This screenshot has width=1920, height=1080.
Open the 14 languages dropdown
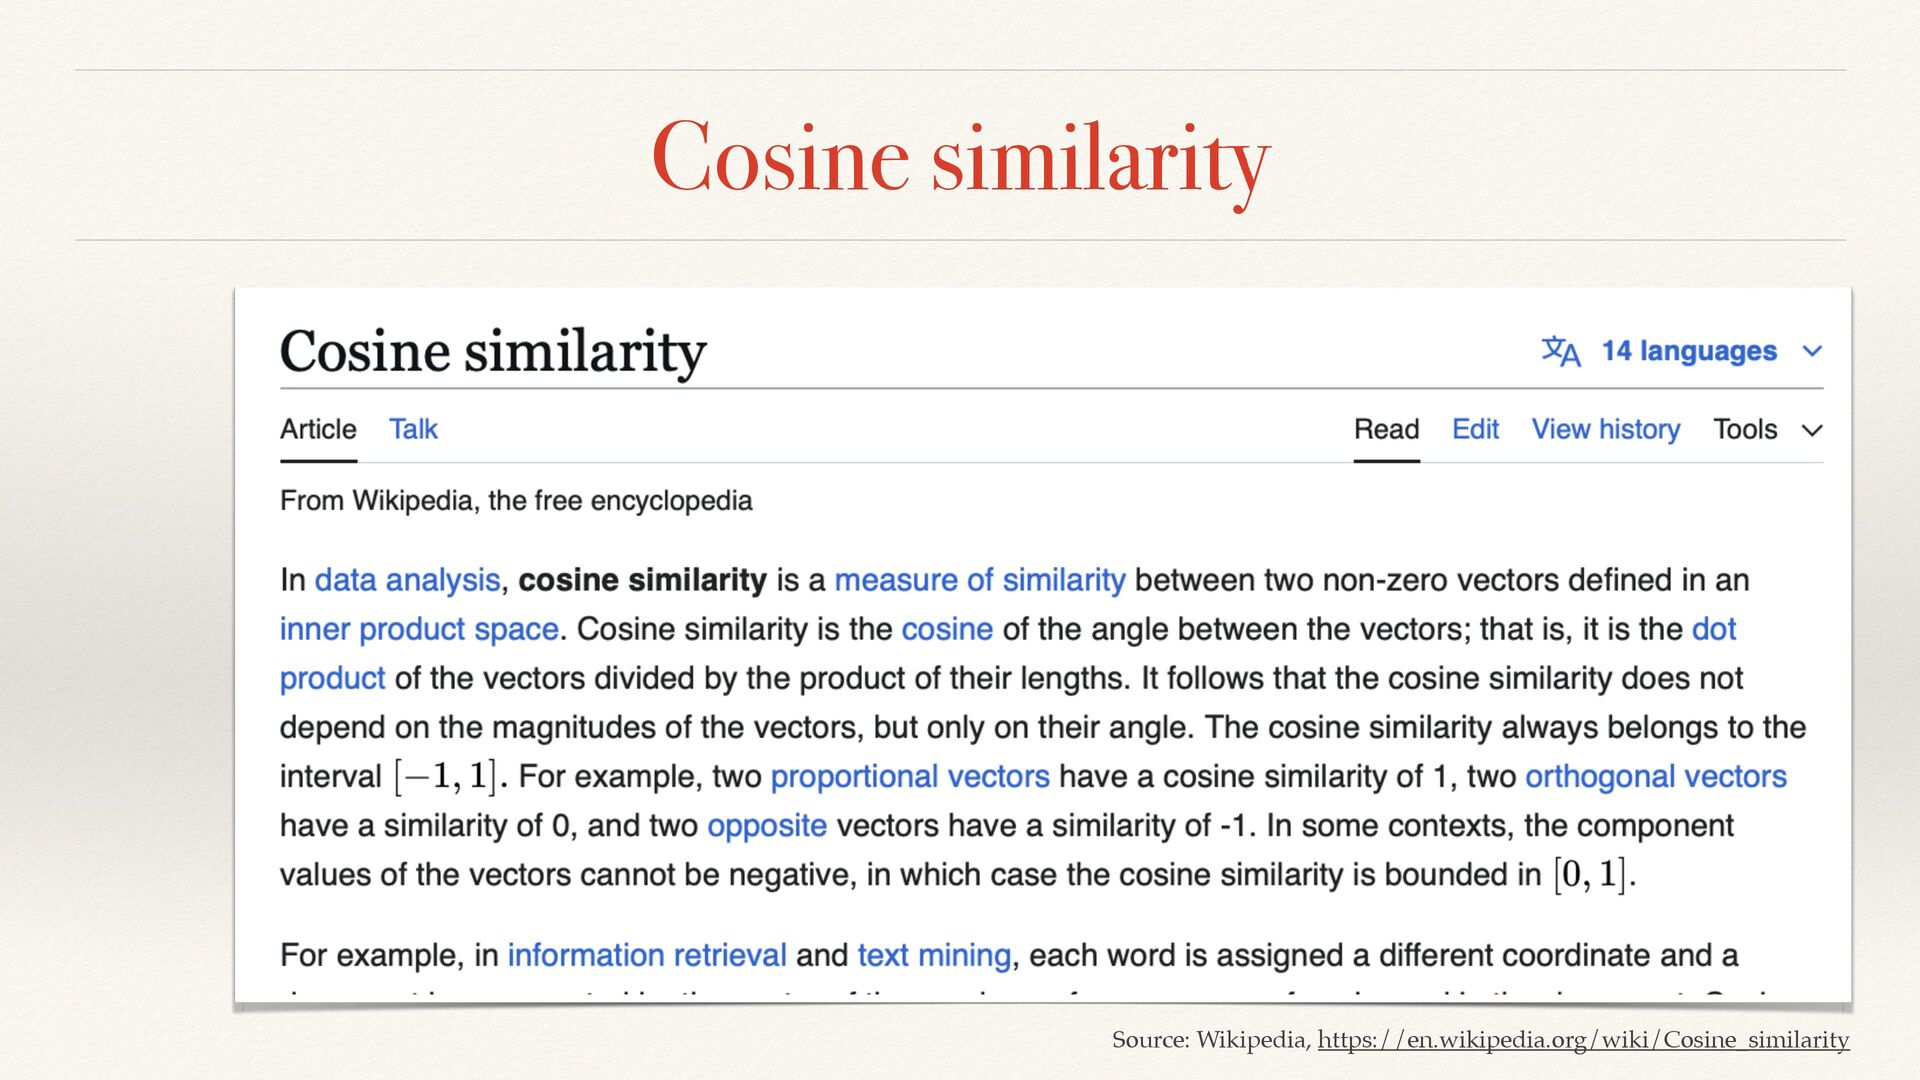tap(1689, 351)
